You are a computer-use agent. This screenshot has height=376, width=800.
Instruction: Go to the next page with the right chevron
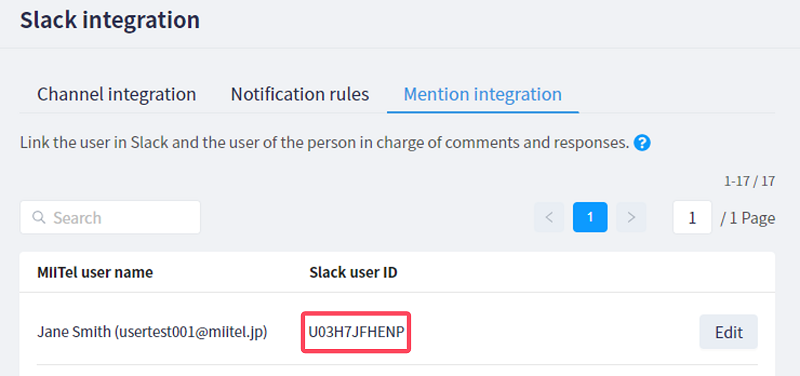point(631,217)
